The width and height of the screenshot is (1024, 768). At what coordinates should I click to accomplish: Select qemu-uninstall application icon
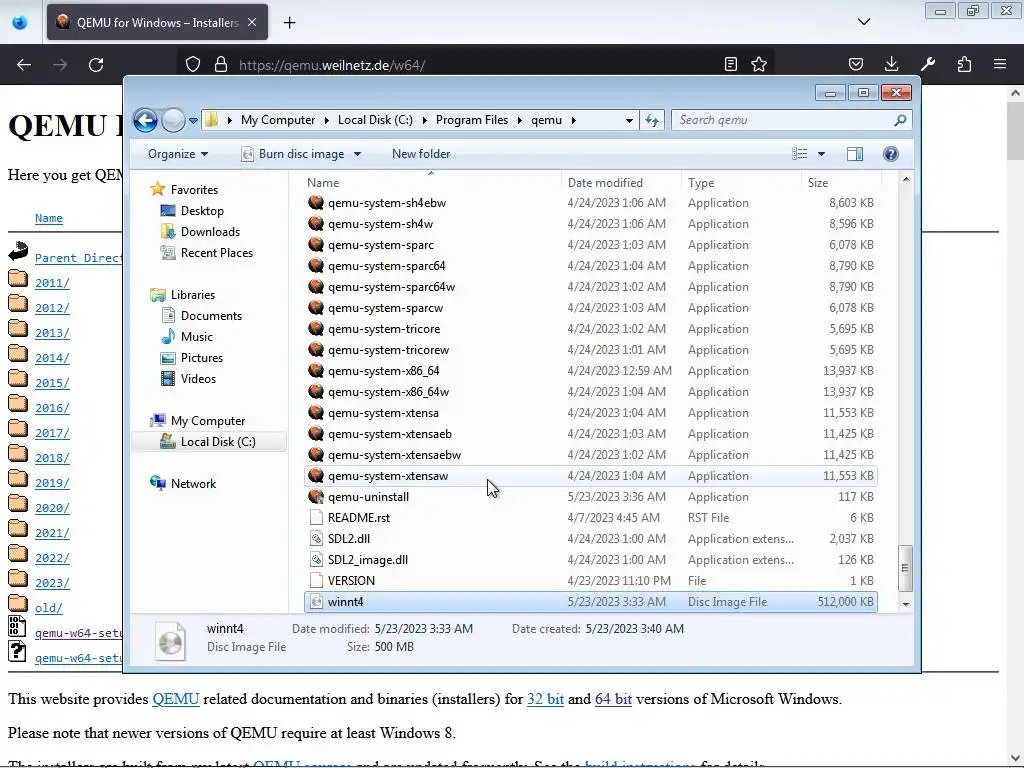(316, 497)
